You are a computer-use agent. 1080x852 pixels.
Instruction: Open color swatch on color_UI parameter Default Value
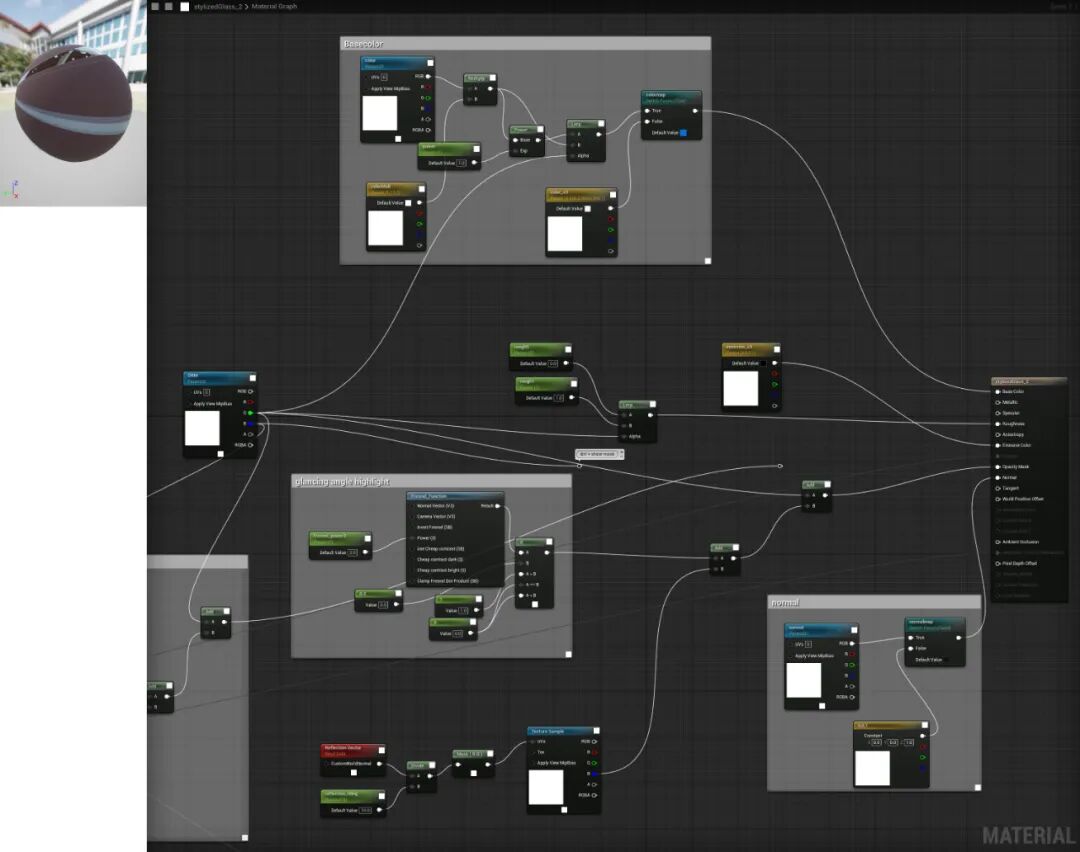click(x=588, y=209)
